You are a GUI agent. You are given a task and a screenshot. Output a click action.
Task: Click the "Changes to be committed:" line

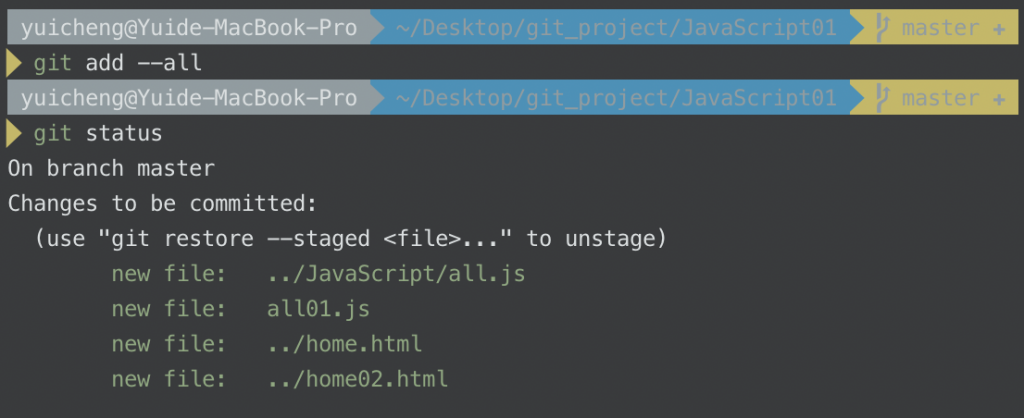(x=163, y=204)
